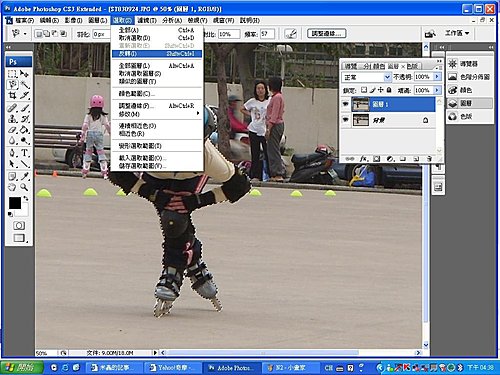Select the Healing Brush tool
Image resolution: width=500 pixels, height=375 pixels.
click(13, 108)
